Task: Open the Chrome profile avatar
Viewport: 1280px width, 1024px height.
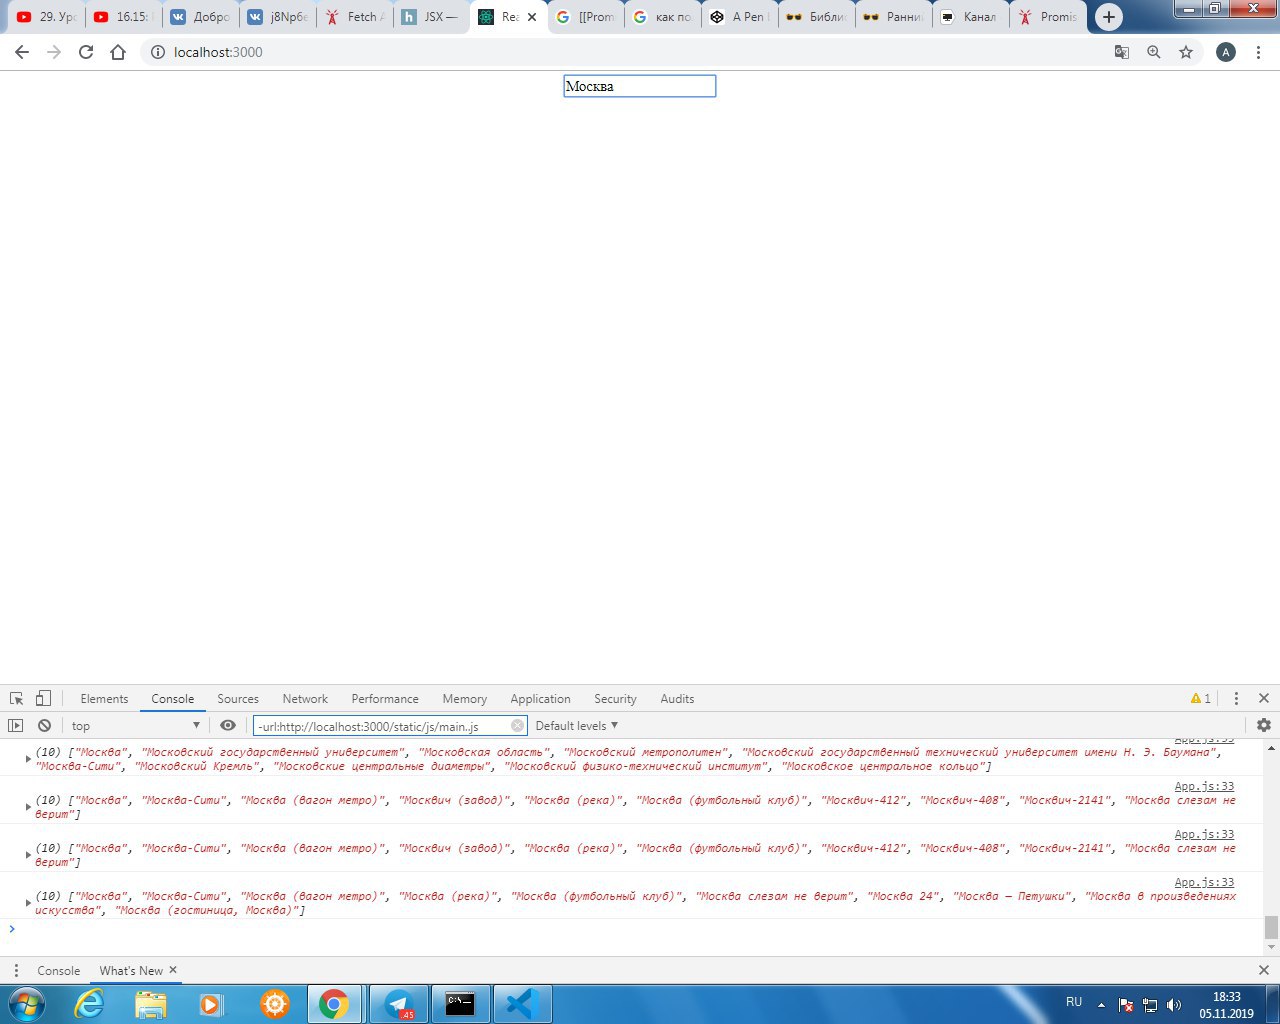Action: click(x=1226, y=52)
